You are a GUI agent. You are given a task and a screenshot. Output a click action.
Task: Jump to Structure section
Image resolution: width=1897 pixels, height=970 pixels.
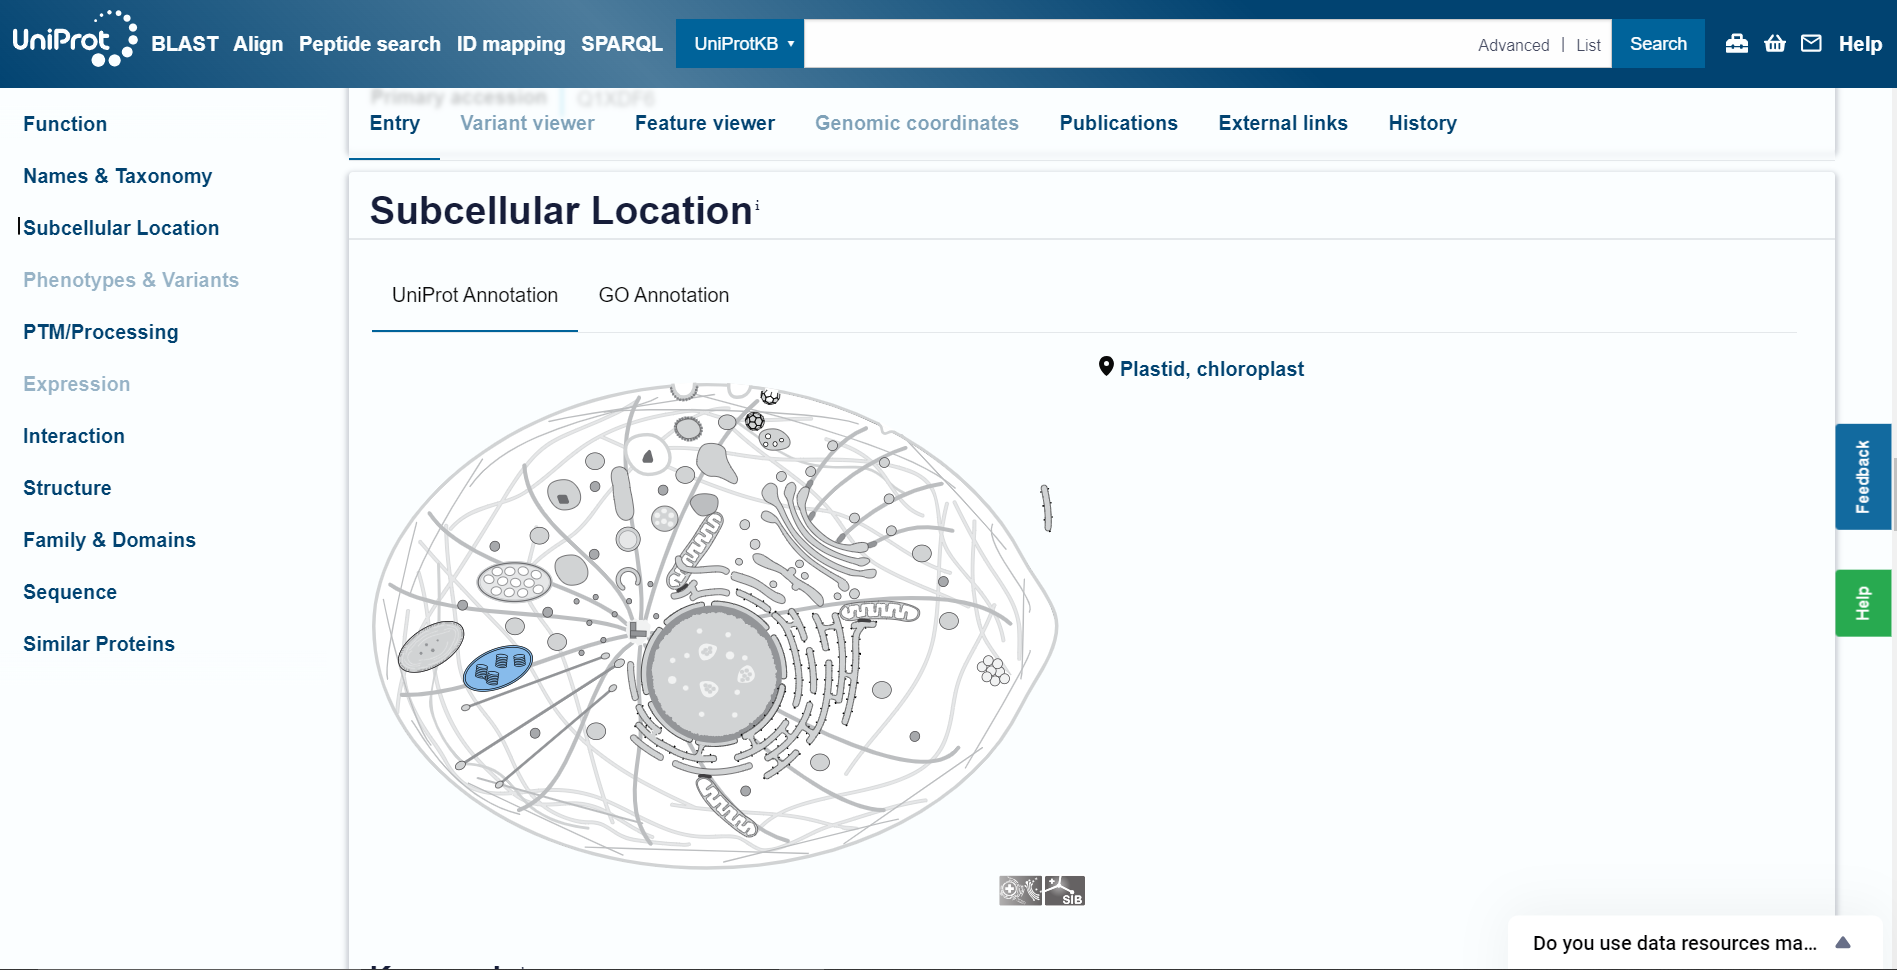(x=67, y=488)
